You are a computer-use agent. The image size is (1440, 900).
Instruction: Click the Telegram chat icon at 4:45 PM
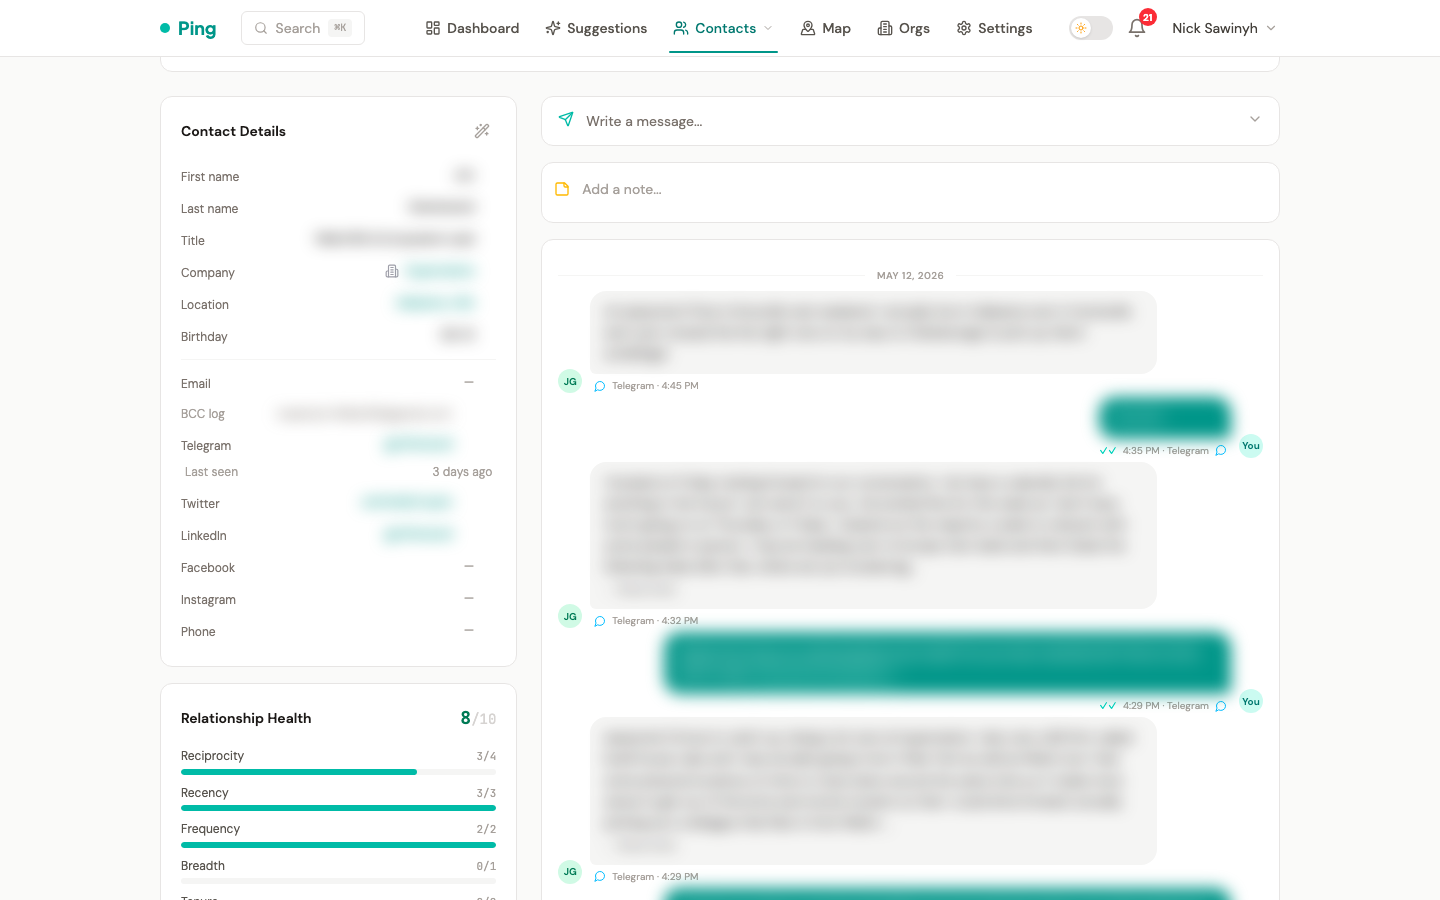tap(600, 386)
